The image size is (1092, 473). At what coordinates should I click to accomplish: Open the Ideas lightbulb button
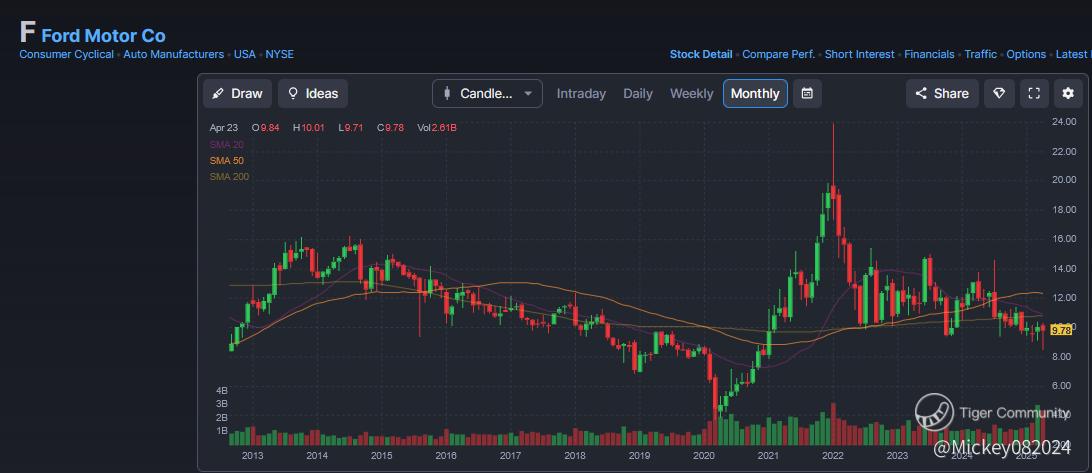pyautogui.click(x=313, y=93)
